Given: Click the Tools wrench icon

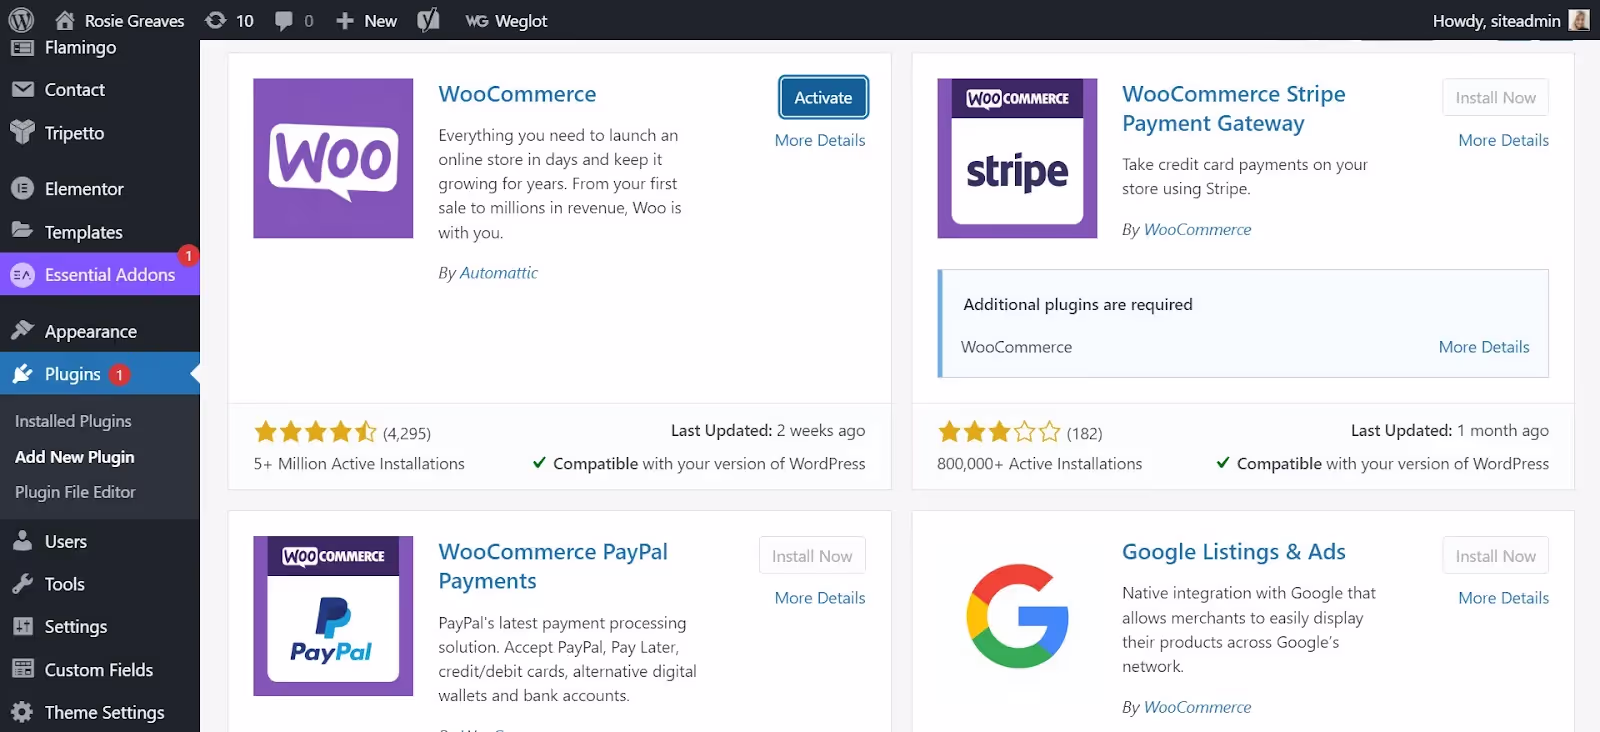Looking at the screenshot, I should (x=22, y=584).
